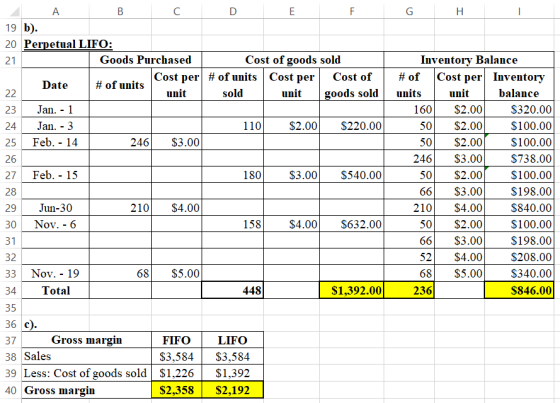Click the 'c).' label cell

[x=55, y=324]
